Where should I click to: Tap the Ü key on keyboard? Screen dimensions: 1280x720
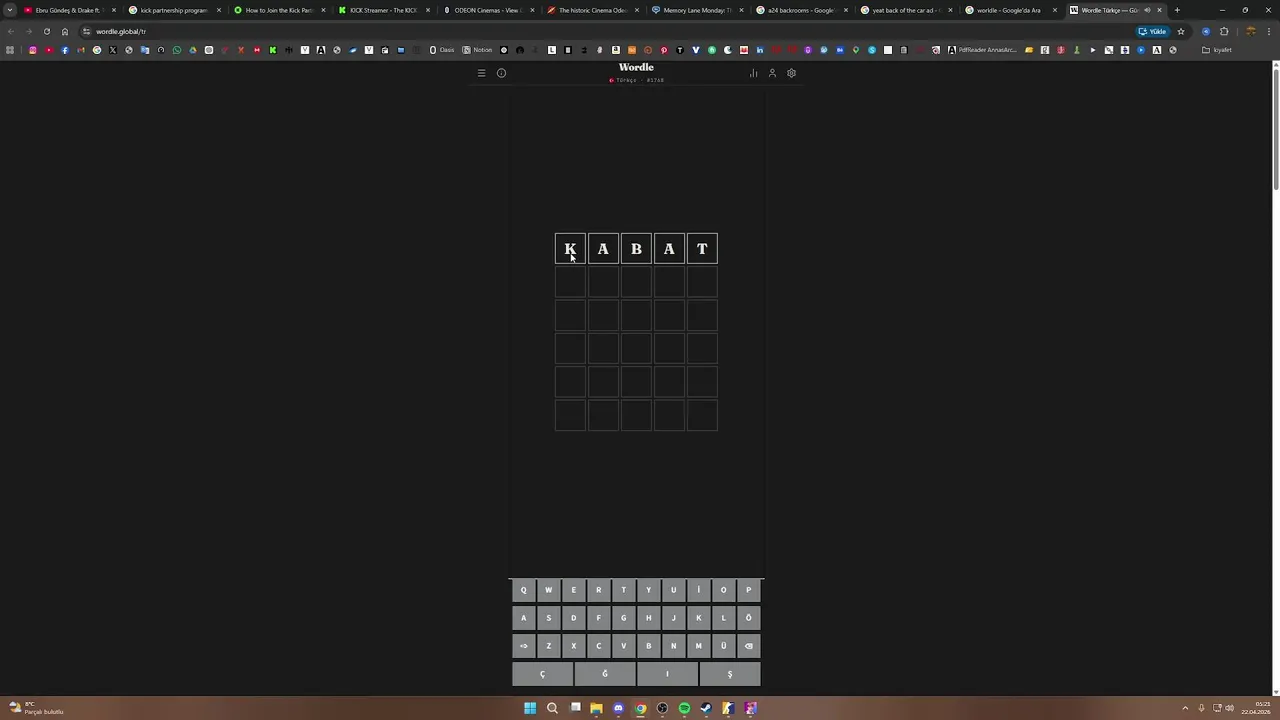723,646
